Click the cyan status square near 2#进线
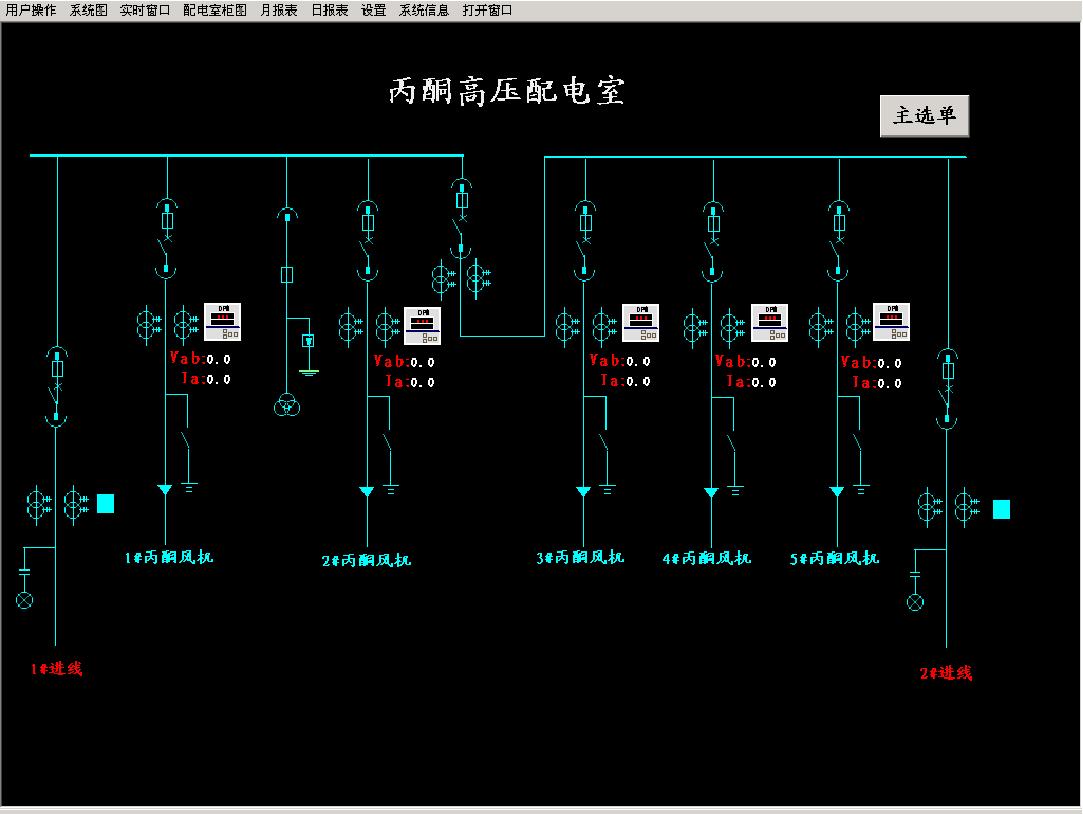This screenshot has width=1083, height=814. point(1001,510)
